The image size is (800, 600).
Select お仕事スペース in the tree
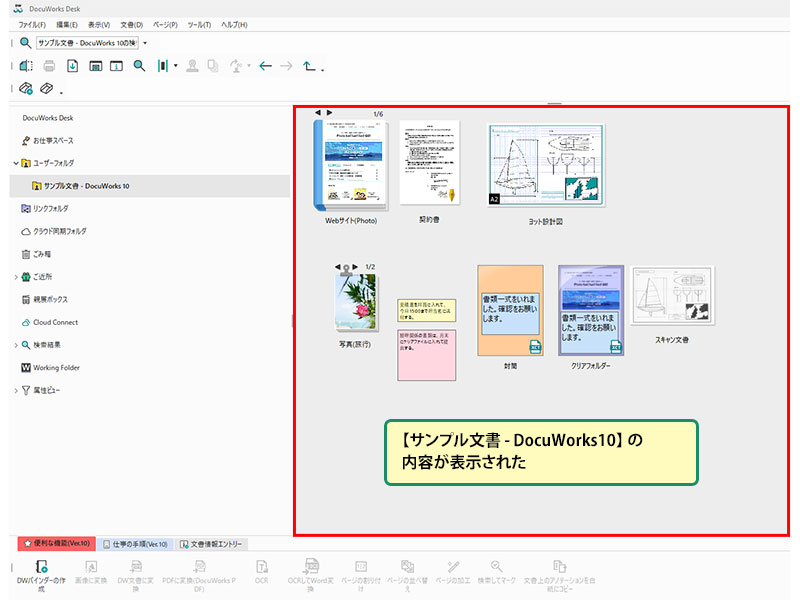[53, 140]
